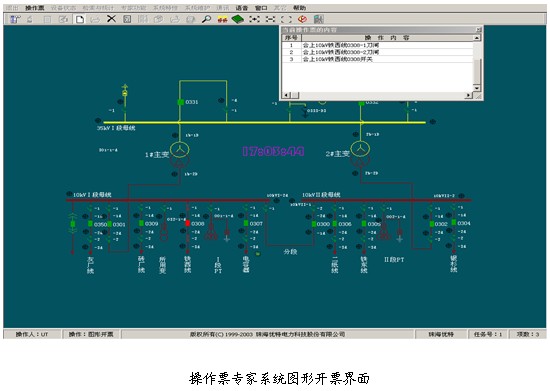This screenshot has height=391, width=550.
Task: Toggle the green 0331 breaker switch
Action: coord(181,102)
